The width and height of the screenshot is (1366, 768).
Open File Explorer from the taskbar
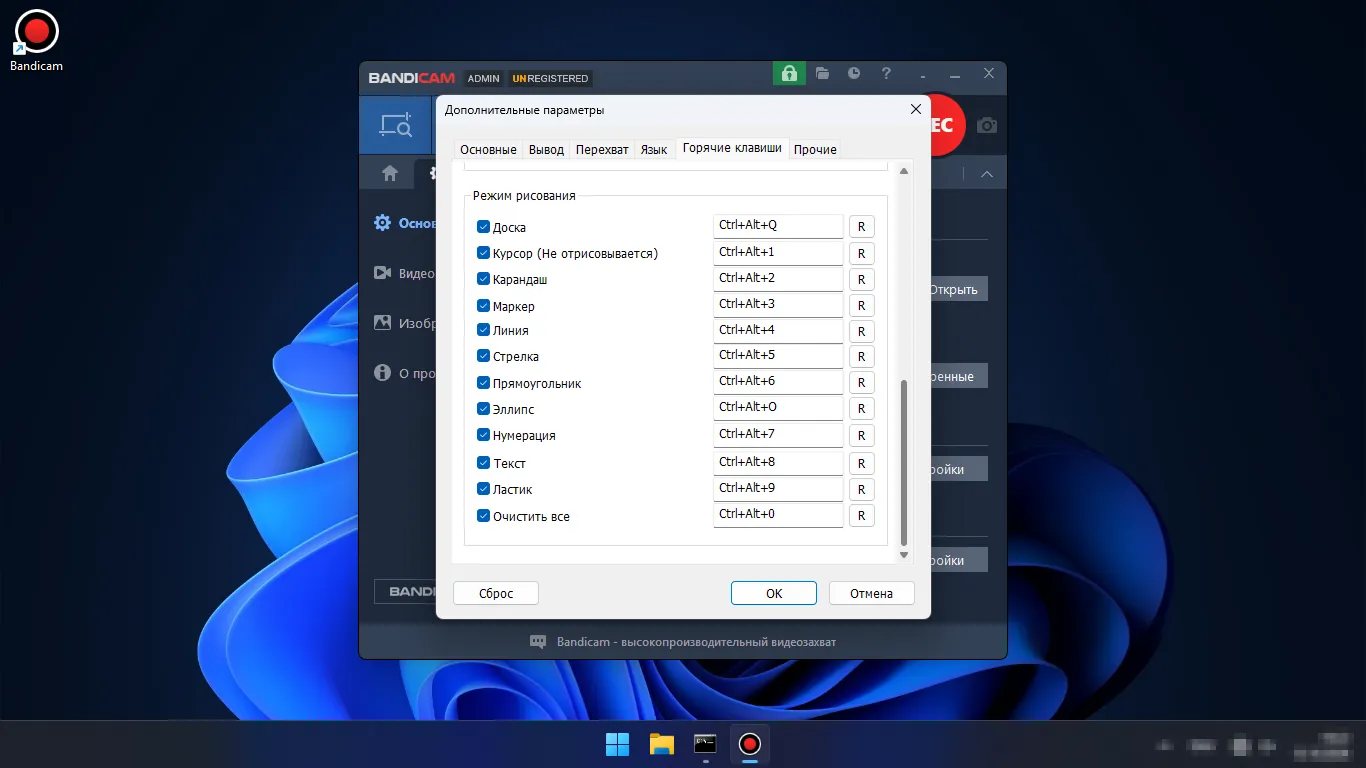(x=662, y=744)
